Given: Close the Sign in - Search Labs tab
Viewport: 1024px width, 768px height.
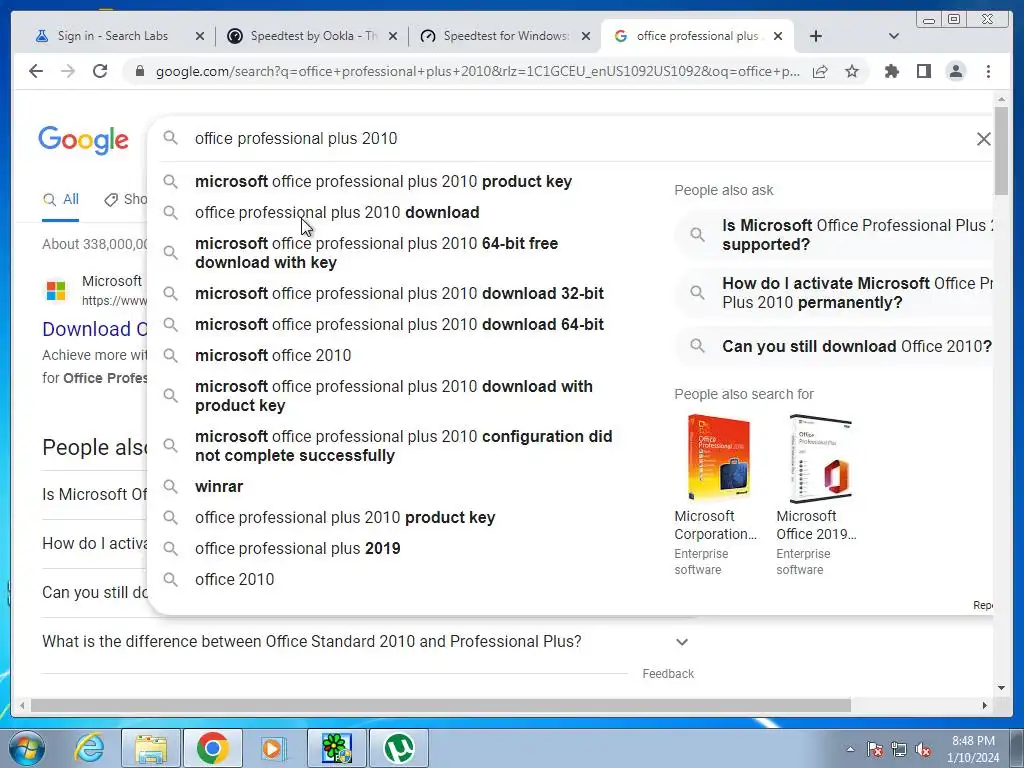Looking at the screenshot, I should pyautogui.click(x=200, y=36).
